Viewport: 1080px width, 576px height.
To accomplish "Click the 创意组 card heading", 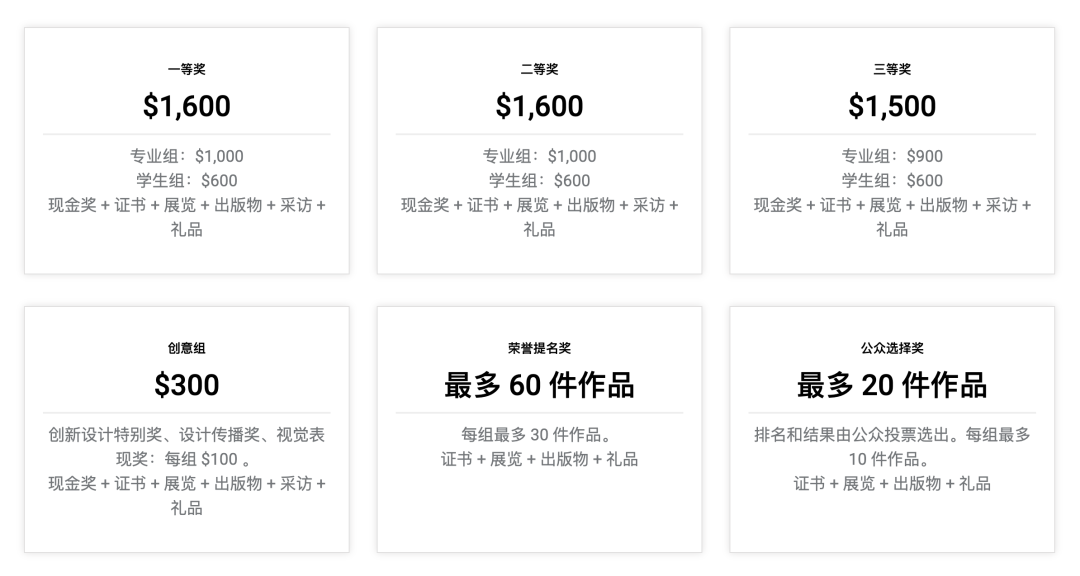I will [187, 348].
